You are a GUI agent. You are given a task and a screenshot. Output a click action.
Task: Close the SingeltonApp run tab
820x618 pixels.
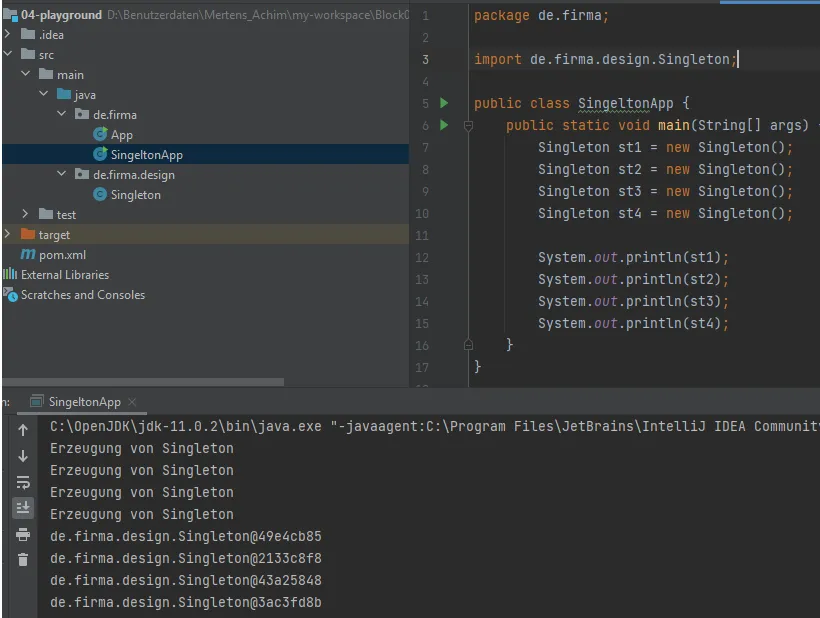click(x=132, y=402)
